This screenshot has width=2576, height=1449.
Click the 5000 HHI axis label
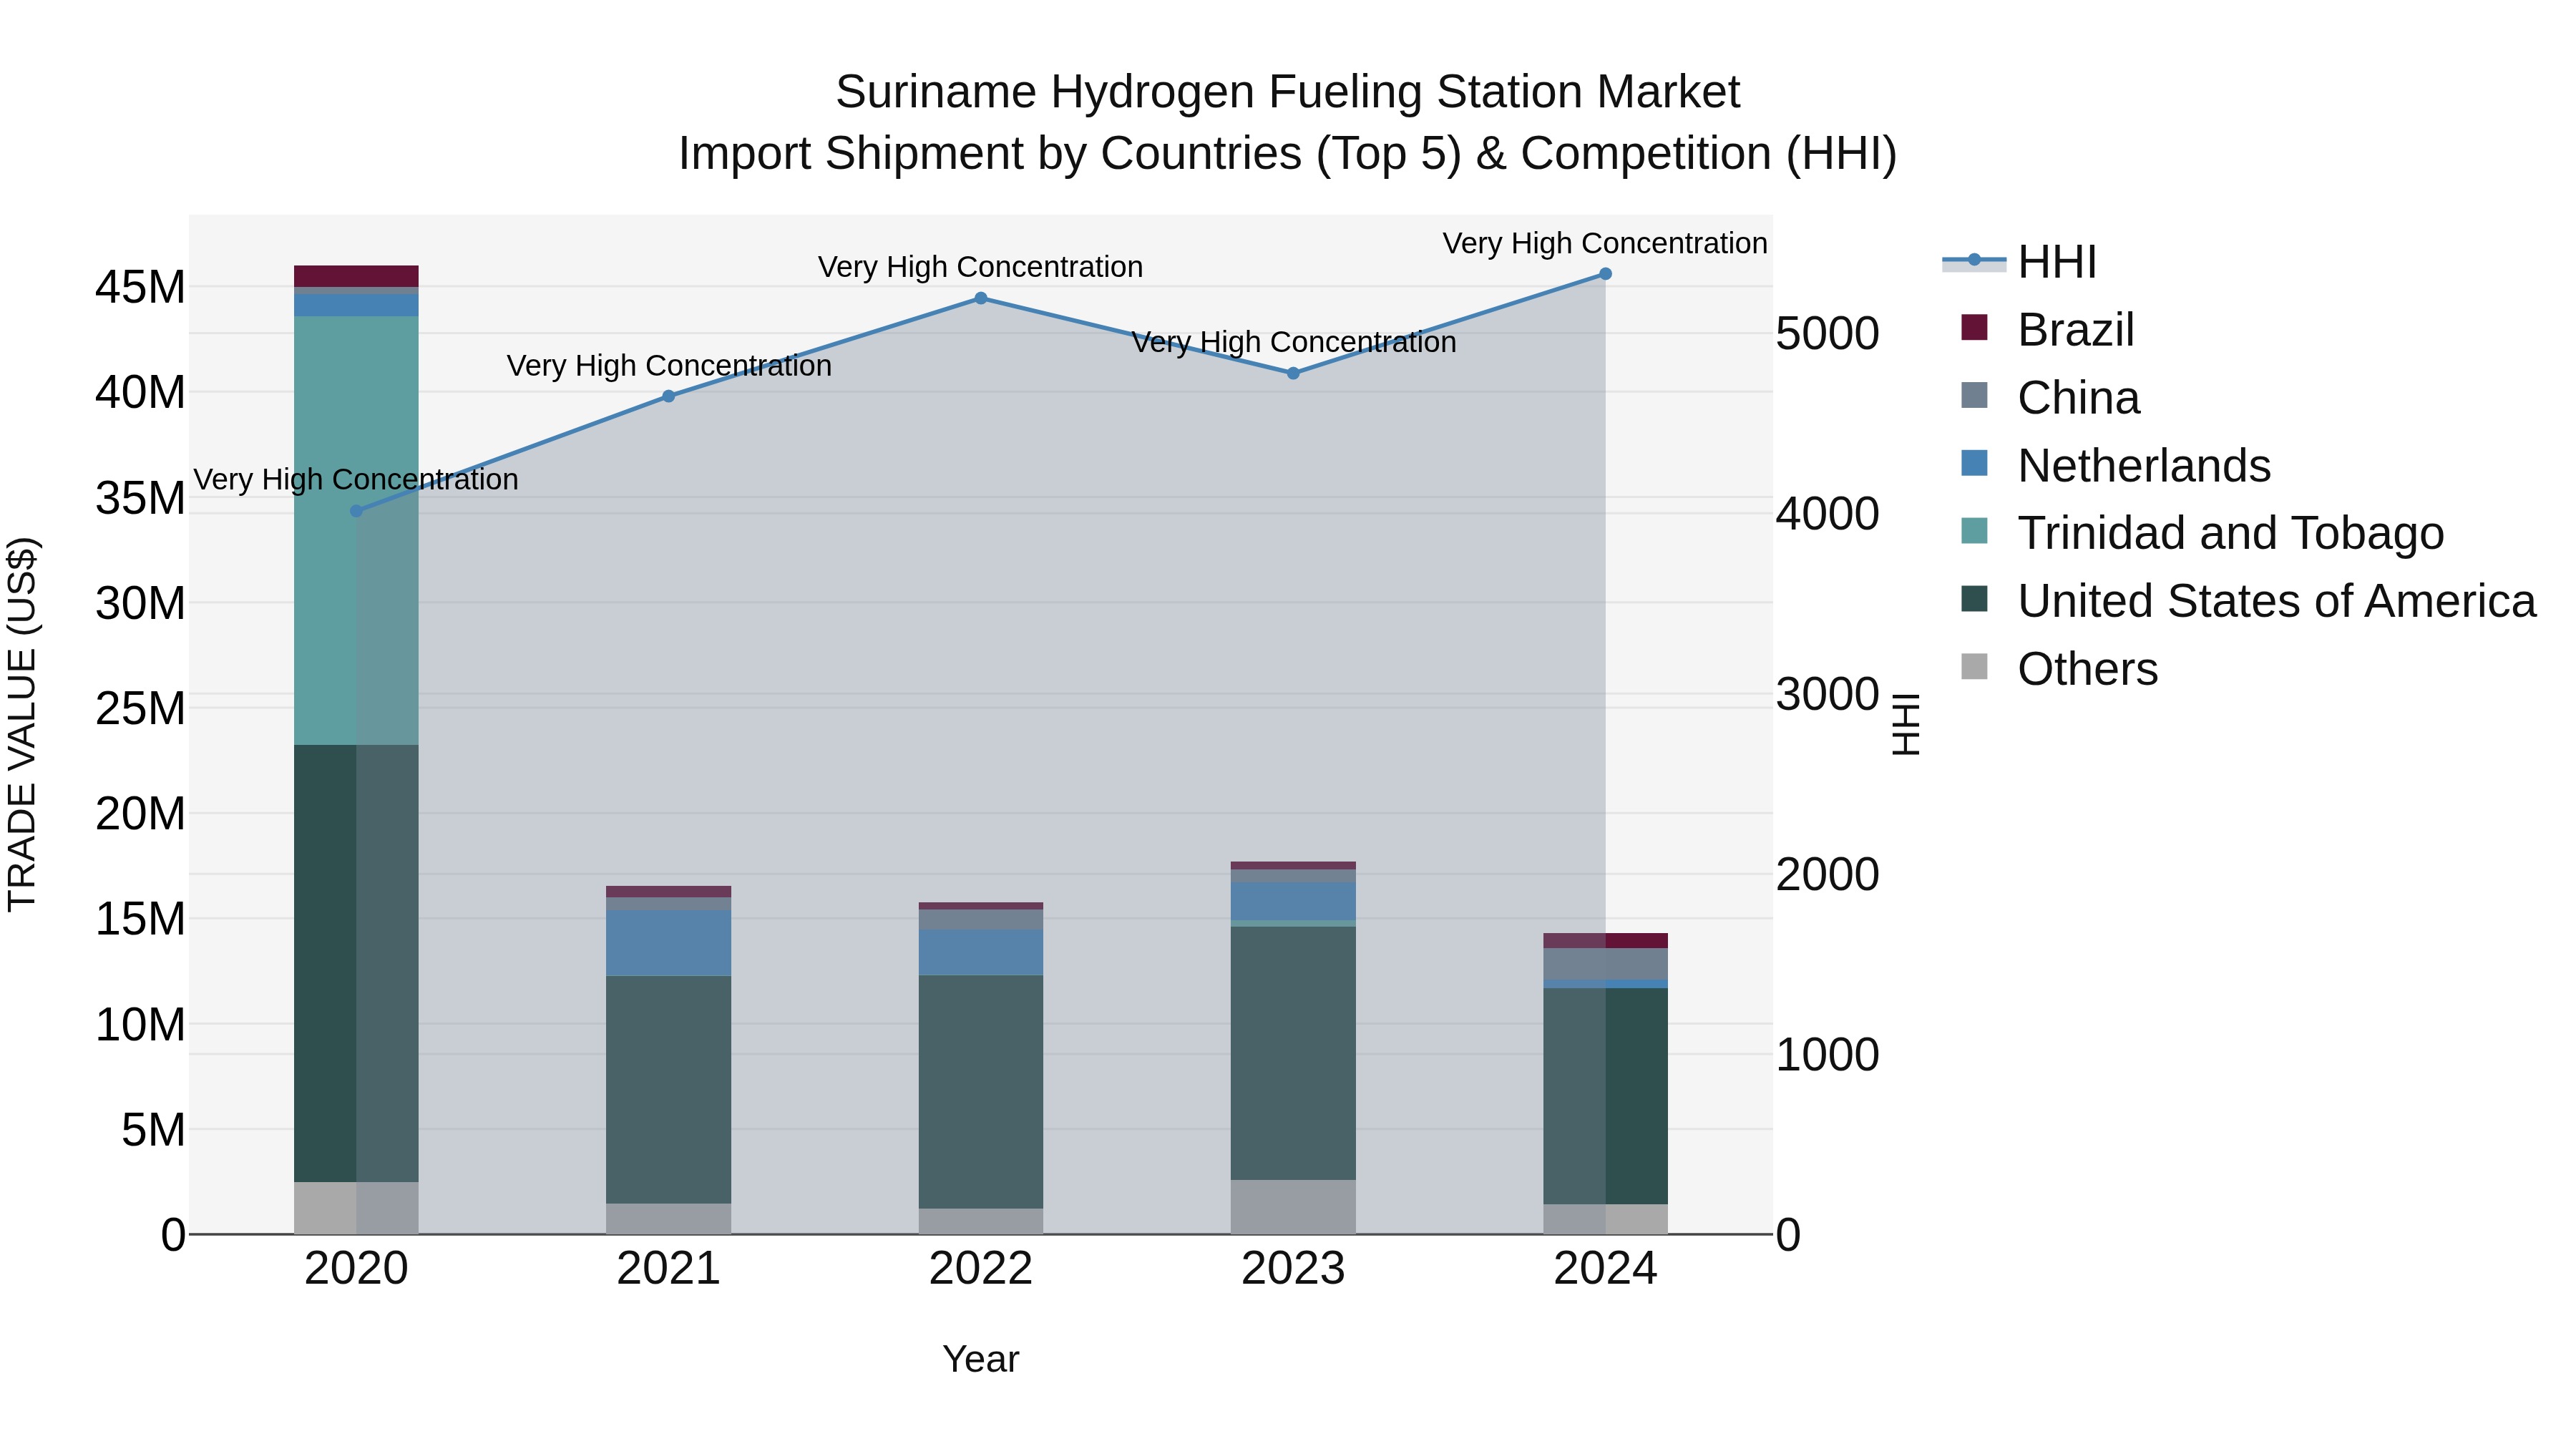tap(1827, 333)
